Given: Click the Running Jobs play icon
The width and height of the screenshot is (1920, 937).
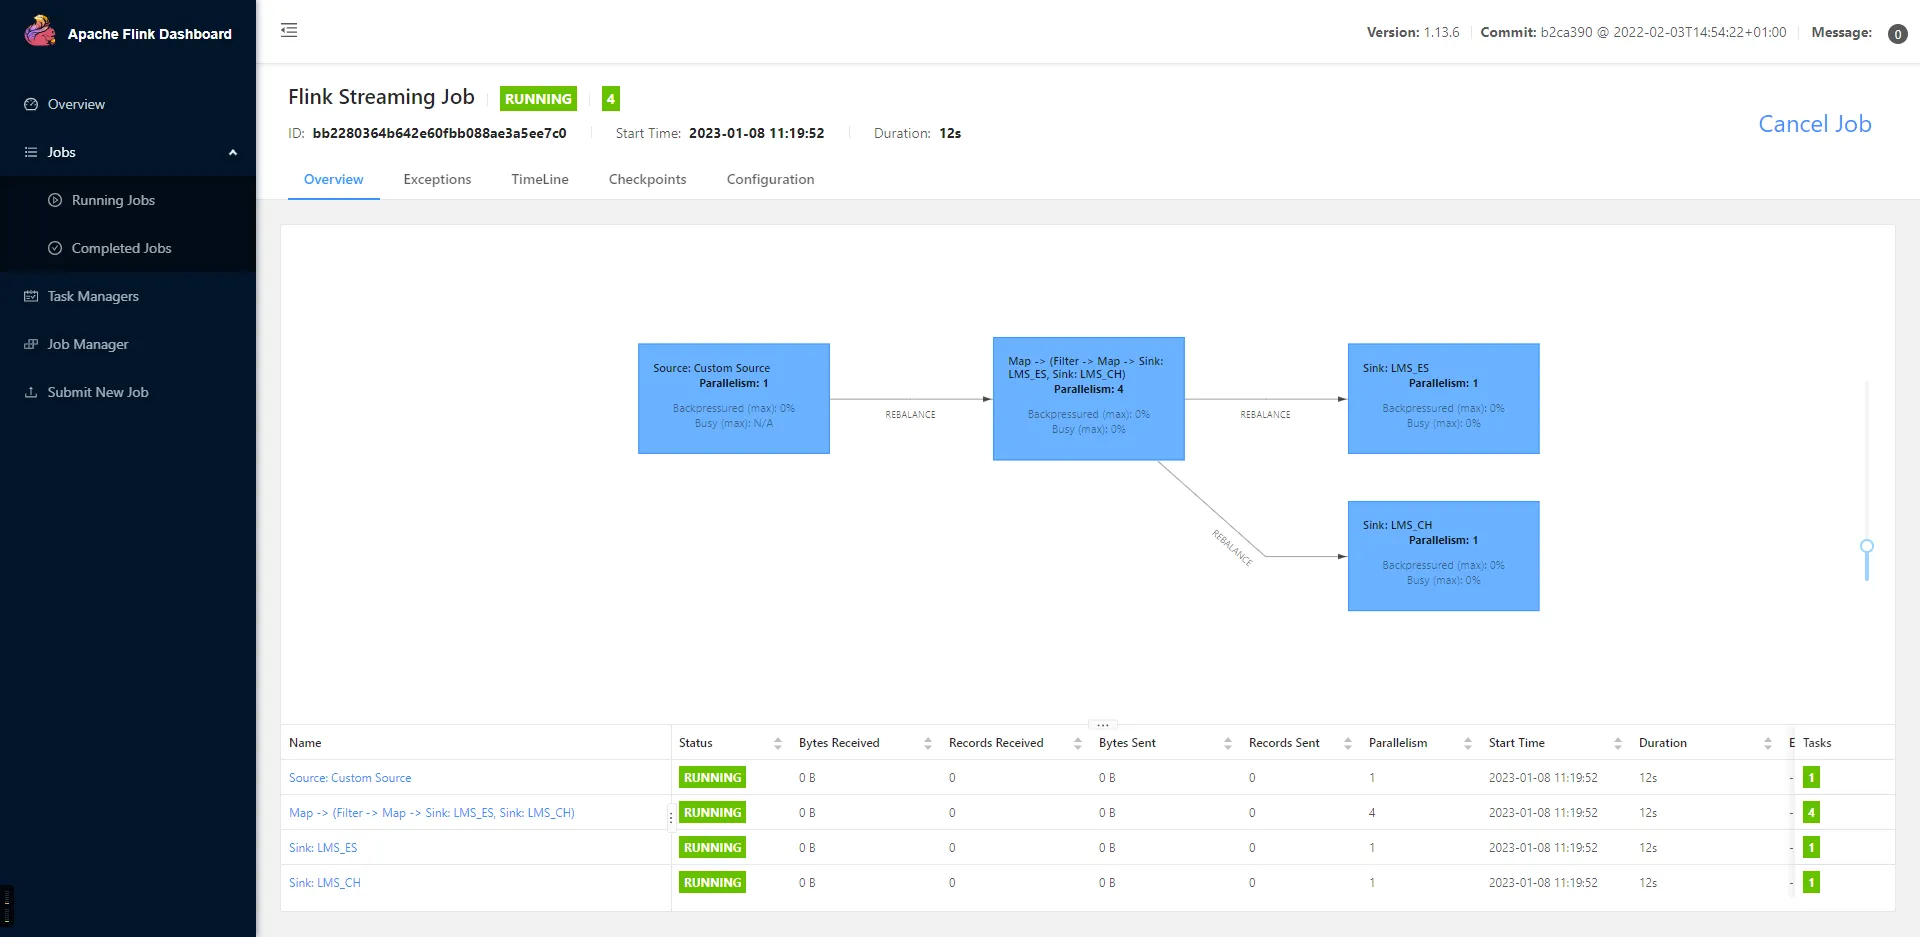Looking at the screenshot, I should tap(55, 200).
